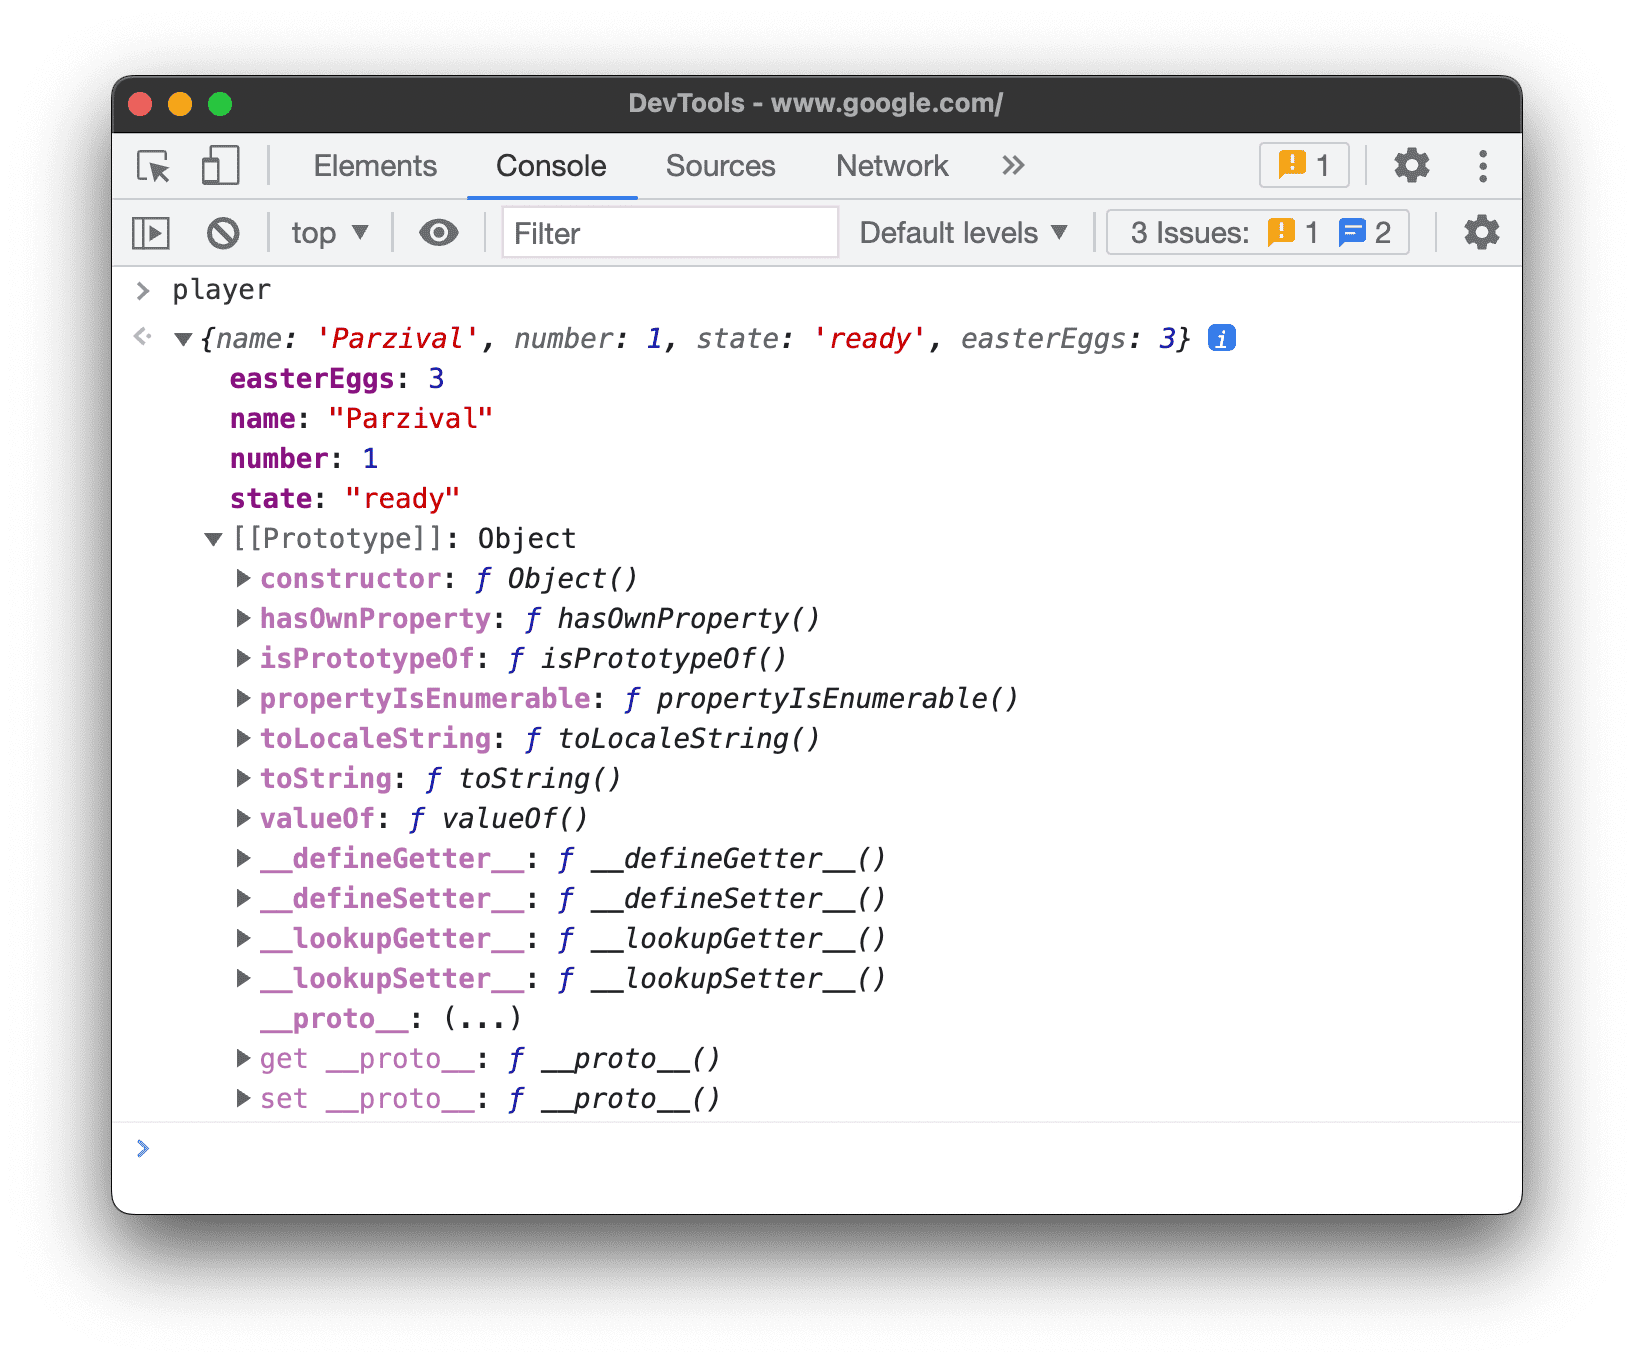Switch to the Elements tab

(375, 166)
